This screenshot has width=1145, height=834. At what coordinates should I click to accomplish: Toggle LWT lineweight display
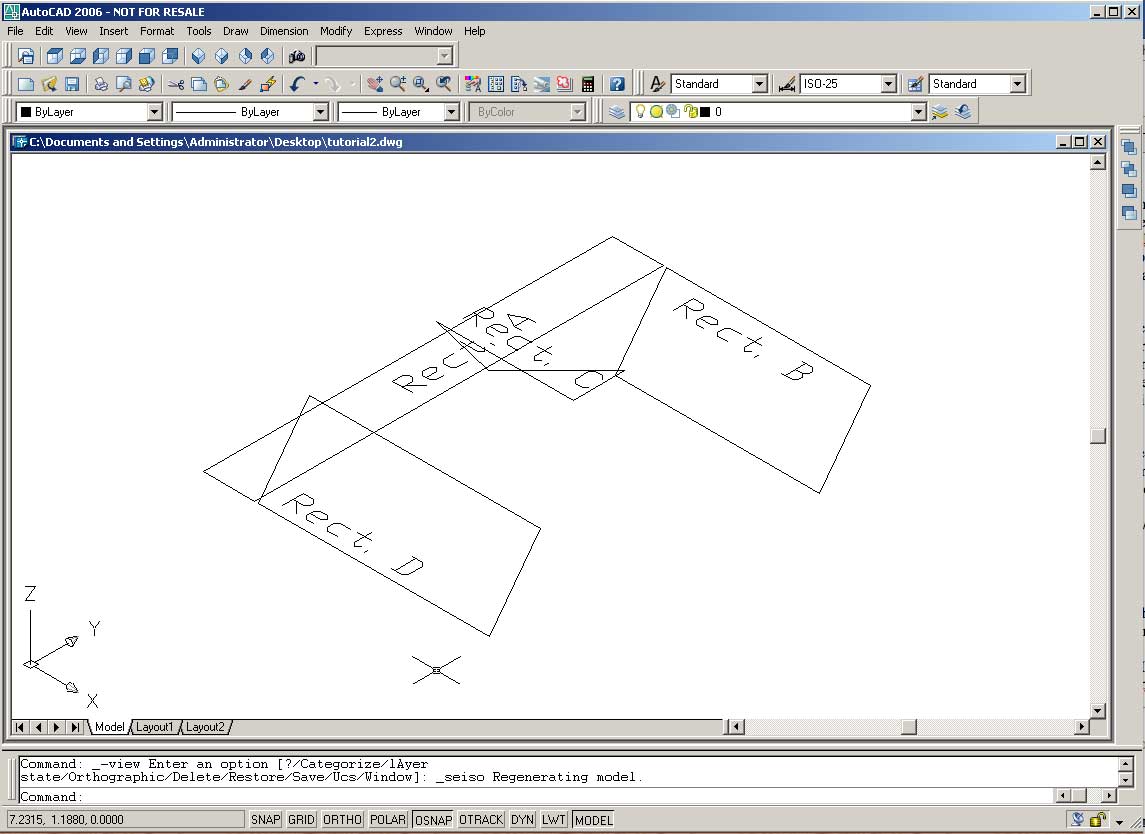click(x=554, y=820)
